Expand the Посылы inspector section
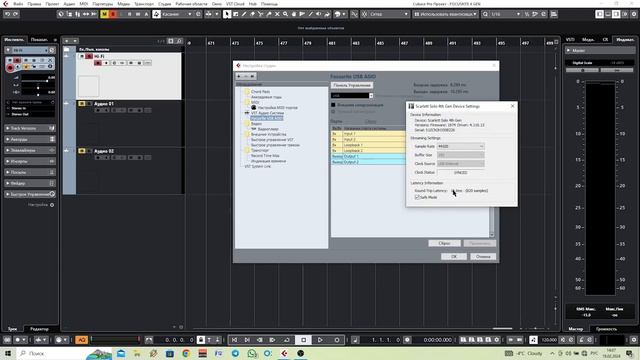This screenshot has width=640, height=360. point(30,172)
